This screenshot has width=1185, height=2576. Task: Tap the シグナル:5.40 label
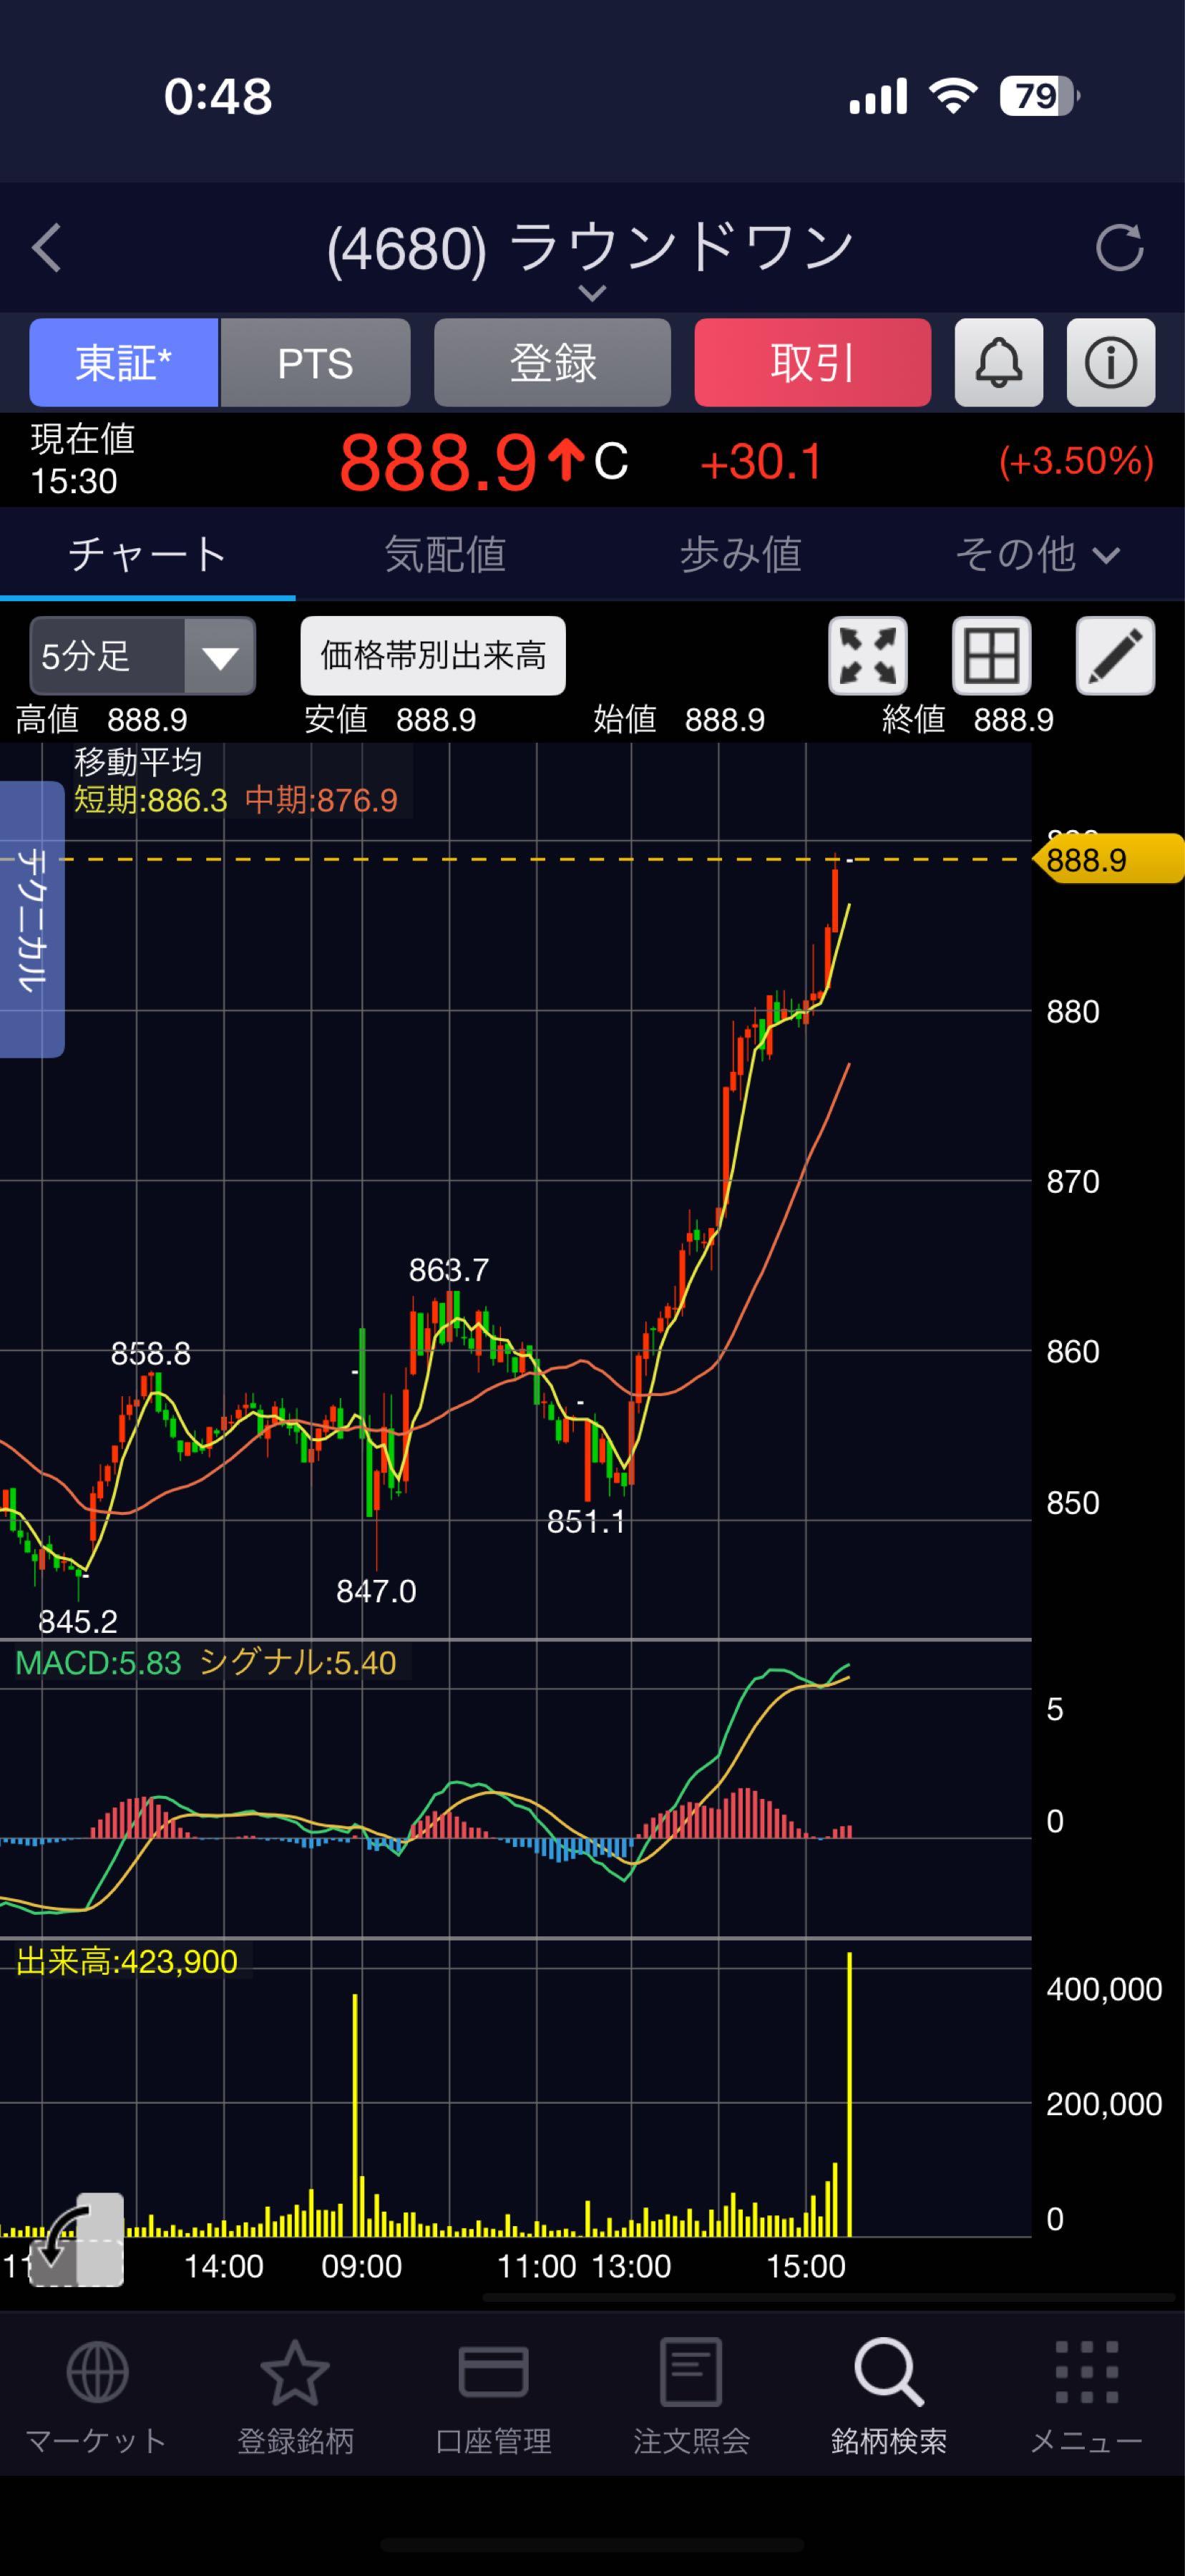tap(298, 1663)
